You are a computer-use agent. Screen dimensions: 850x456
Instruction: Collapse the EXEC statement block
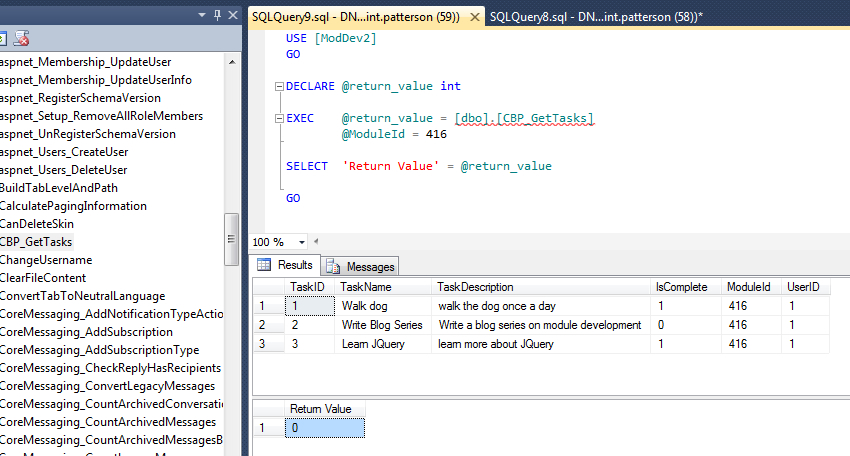pos(279,118)
